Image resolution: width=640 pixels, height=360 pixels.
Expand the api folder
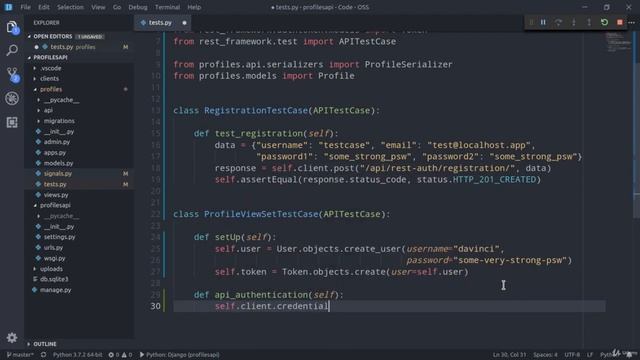tap(48, 110)
